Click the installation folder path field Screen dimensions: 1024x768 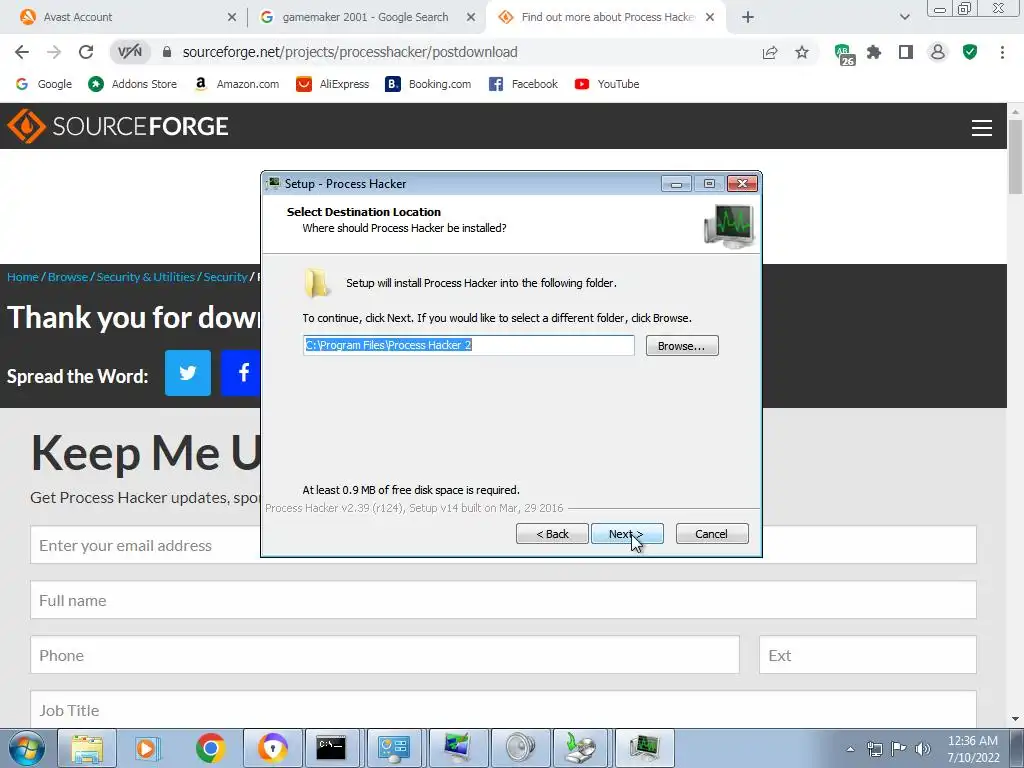[x=468, y=345]
